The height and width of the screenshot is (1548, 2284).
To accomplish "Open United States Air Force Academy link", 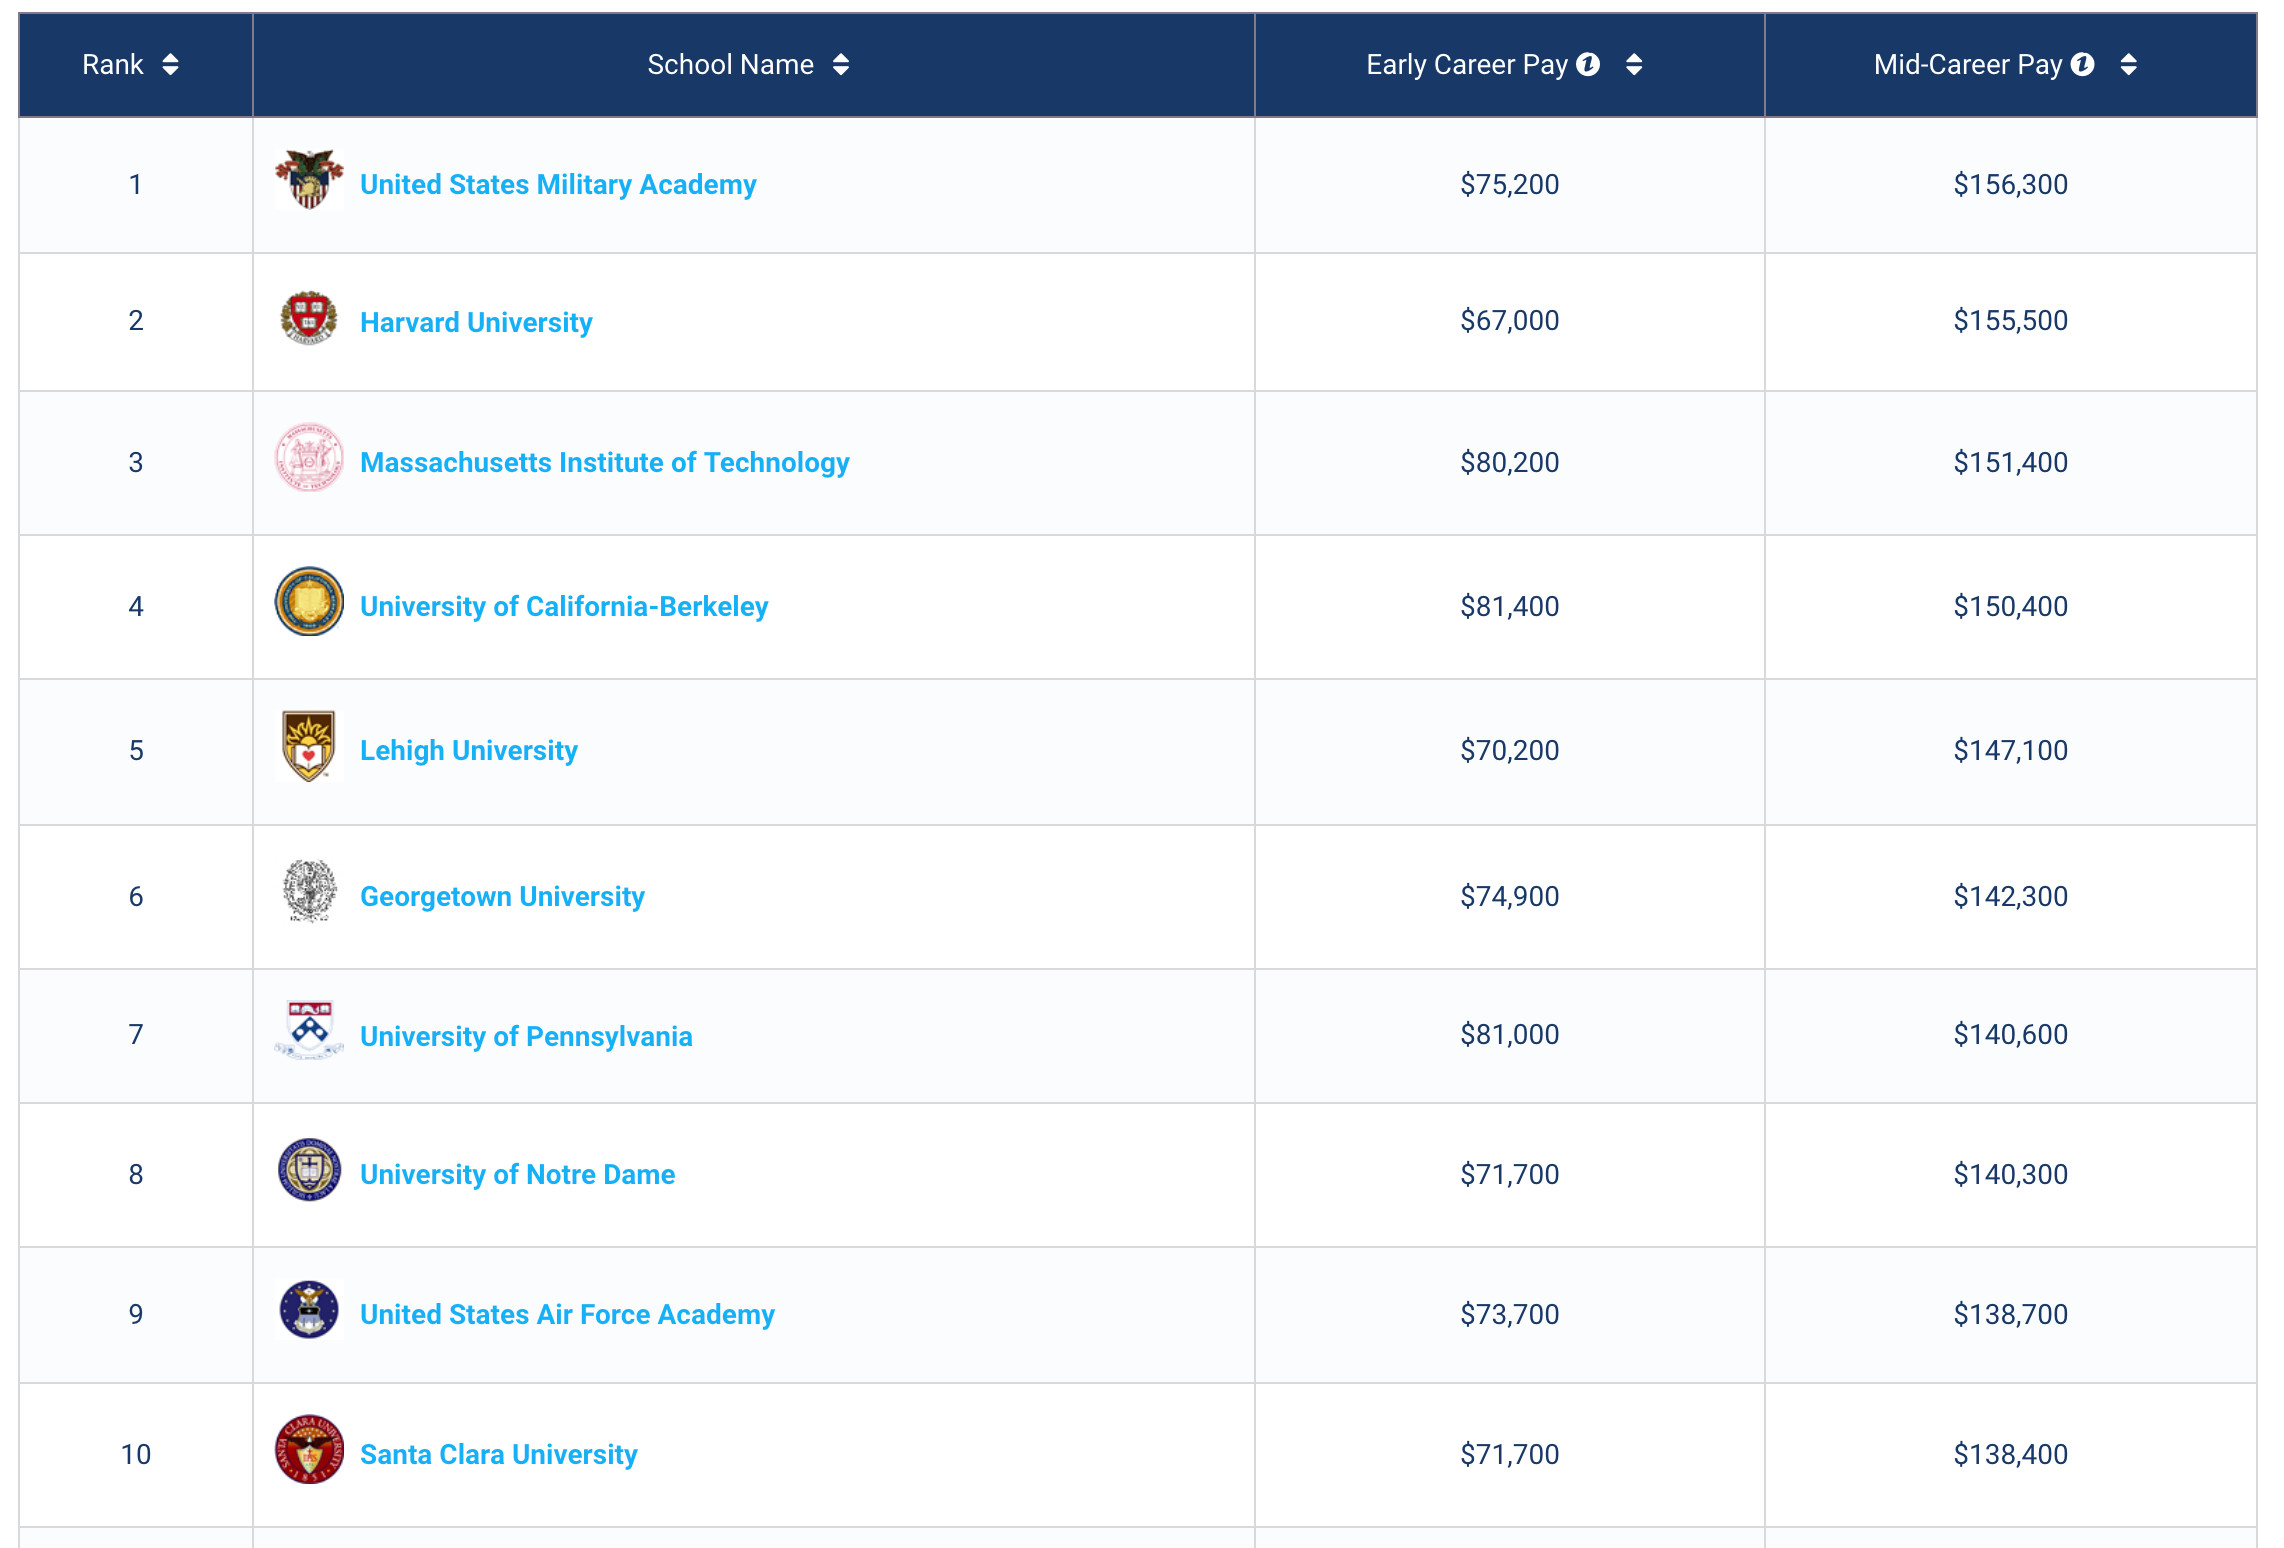I will tap(567, 1314).
